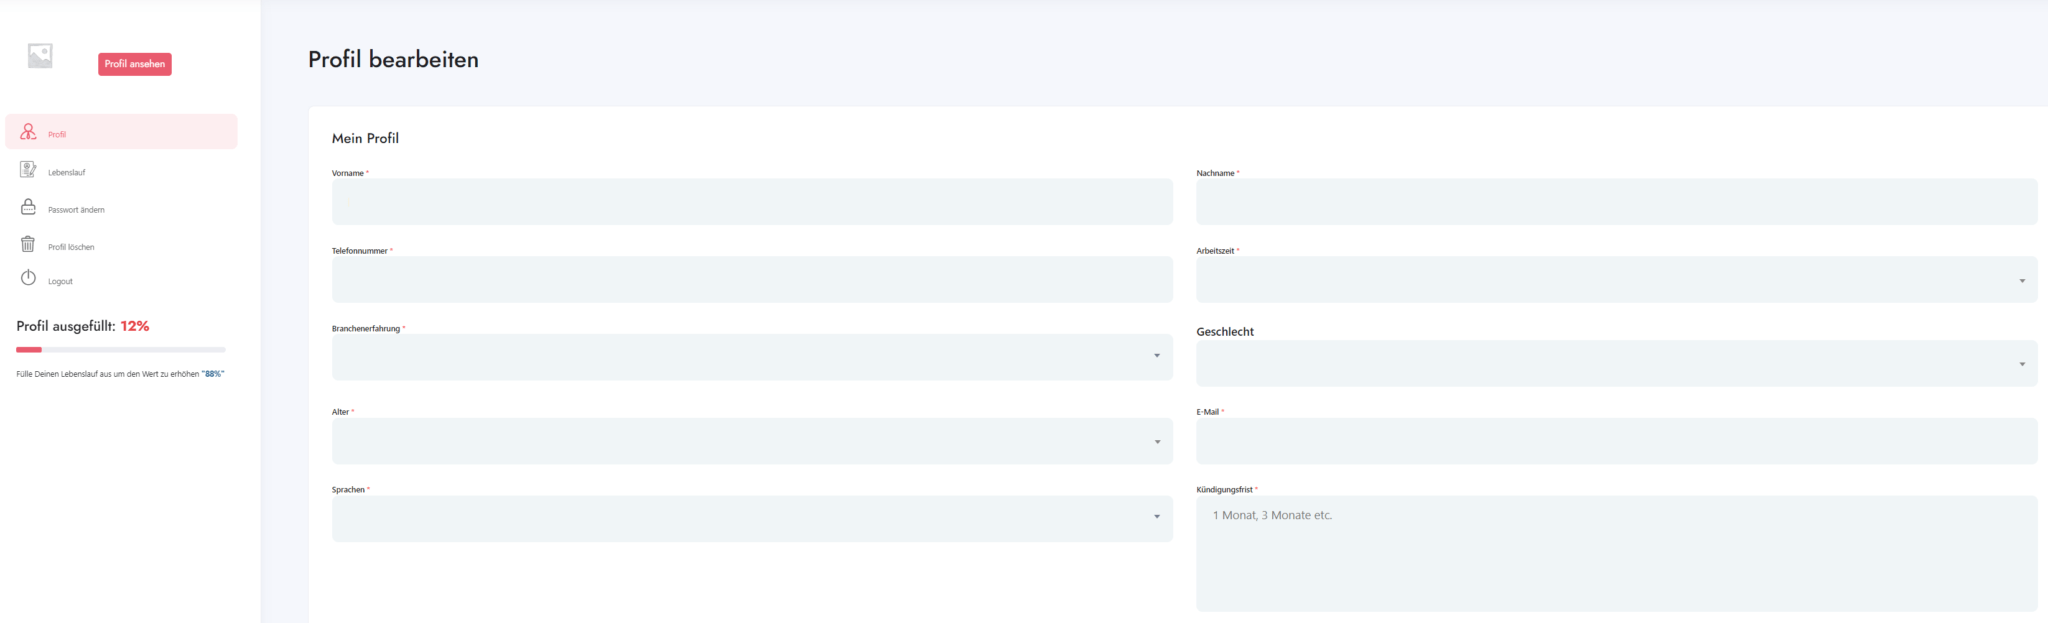Click the profile person icon in sidebar
This screenshot has height=623, width=2048.
click(x=28, y=132)
